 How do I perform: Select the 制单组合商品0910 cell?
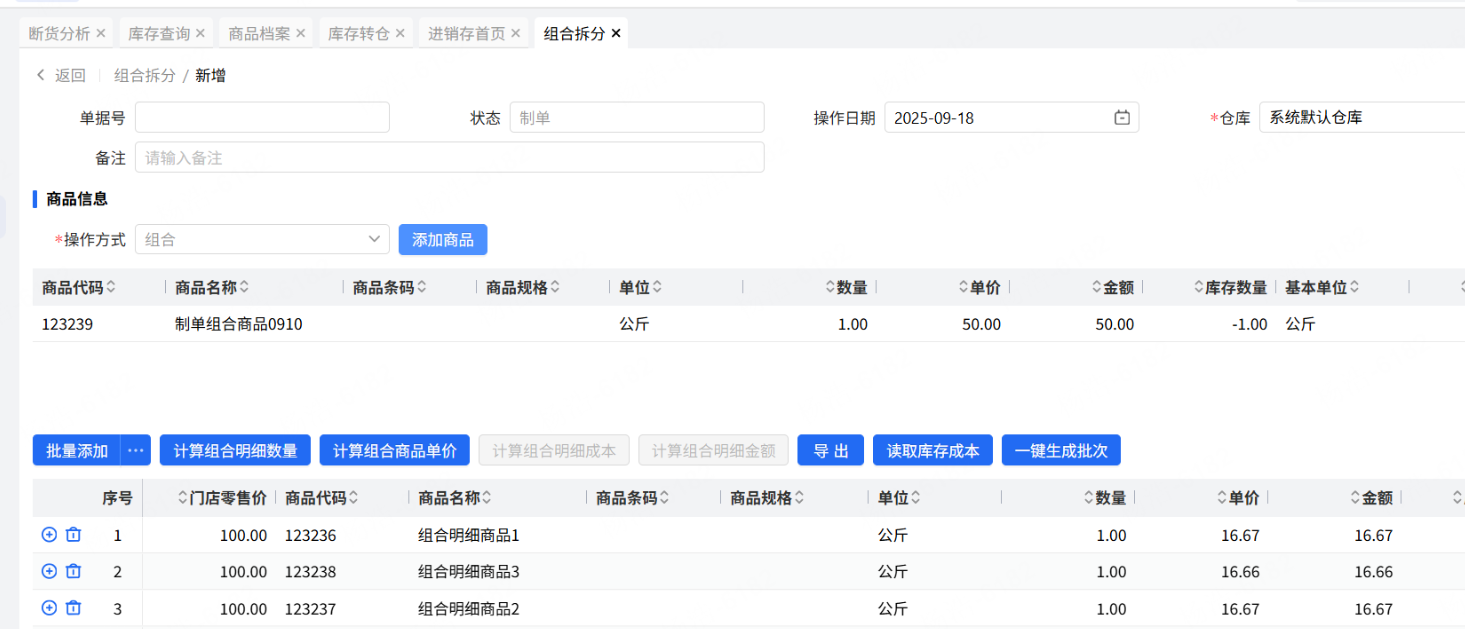(239, 324)
